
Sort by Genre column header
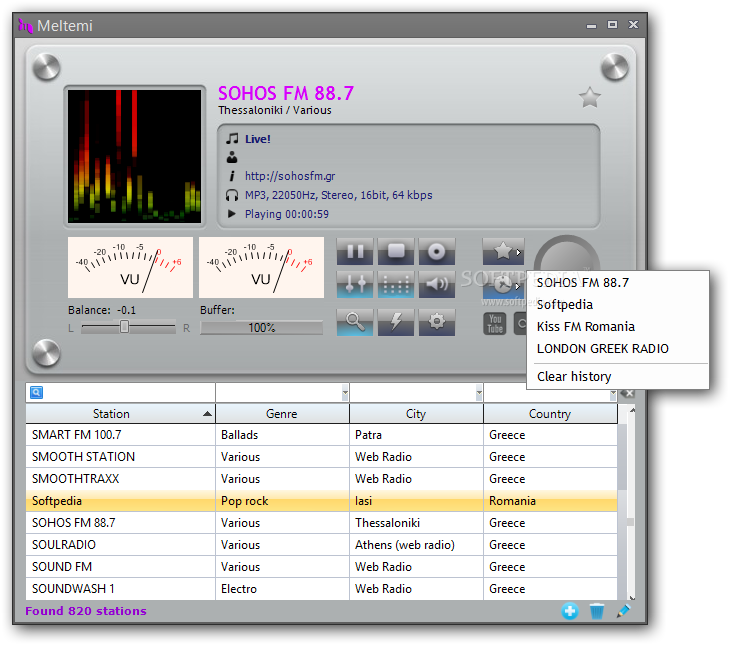282,414
